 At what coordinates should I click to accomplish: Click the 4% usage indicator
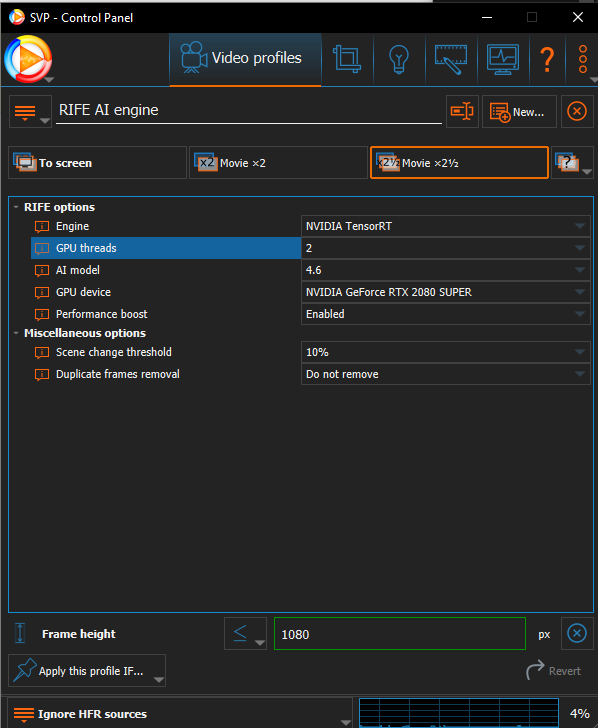pyautogui.click(x=579, y=713)
